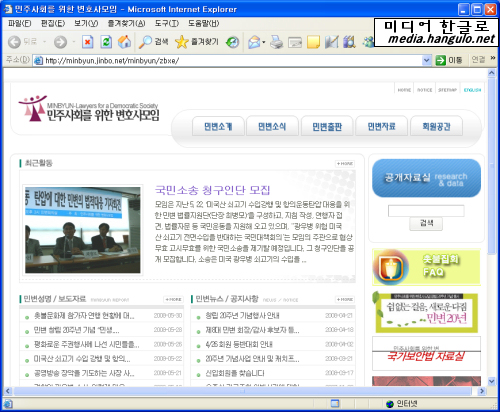Screen dimensions: 500x412
Task: Click the HOME link at page top
Action: tap(404, 90)
